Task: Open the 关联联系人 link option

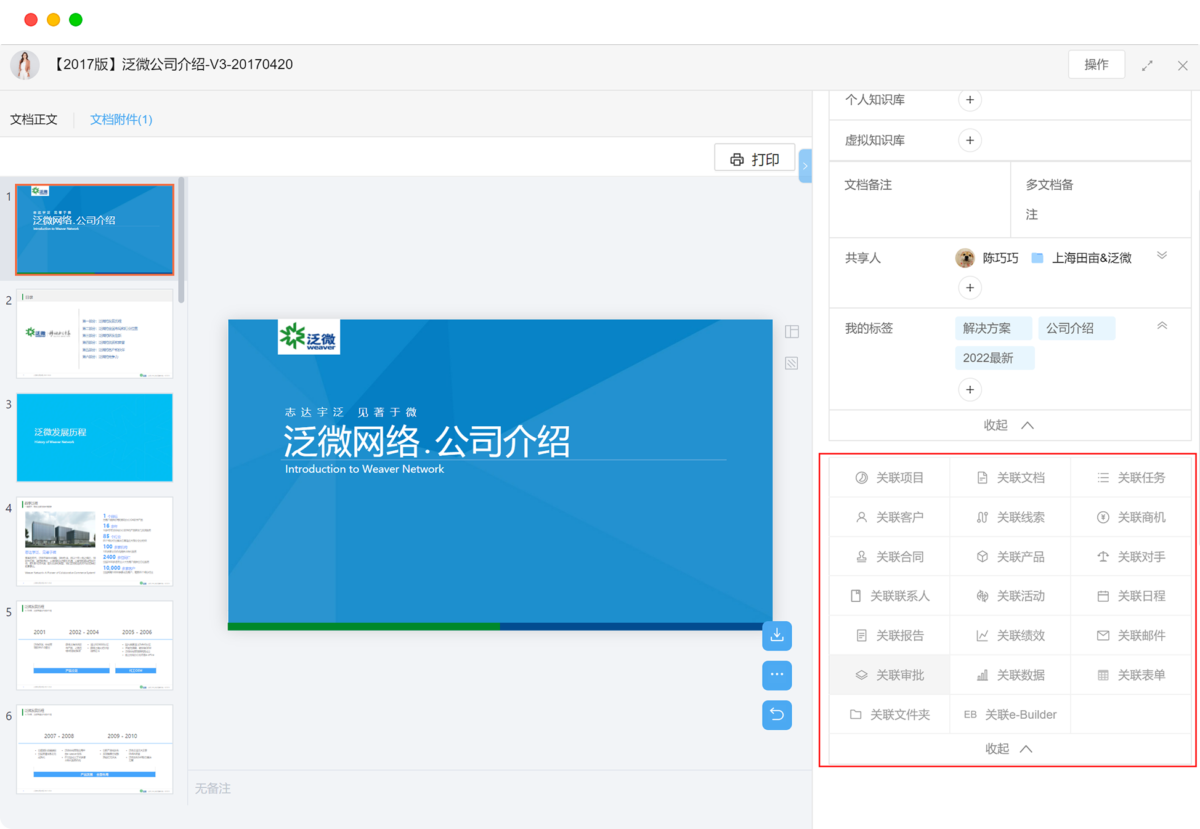Action: pos(890,596)
